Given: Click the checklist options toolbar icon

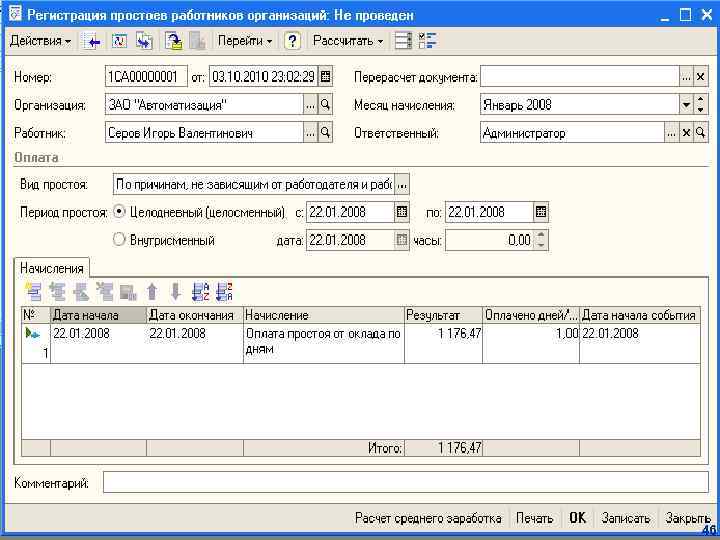Looking at the screenshot, I should [x=428, y=41].
